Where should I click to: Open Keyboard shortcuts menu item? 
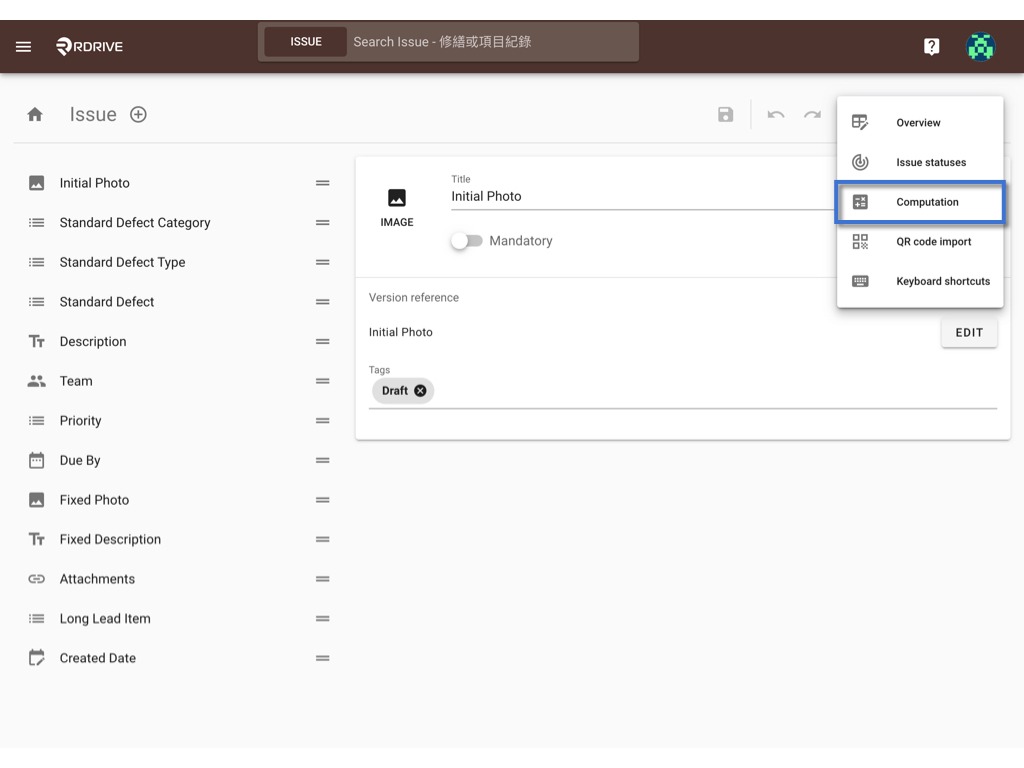click(x=920, y=281)
